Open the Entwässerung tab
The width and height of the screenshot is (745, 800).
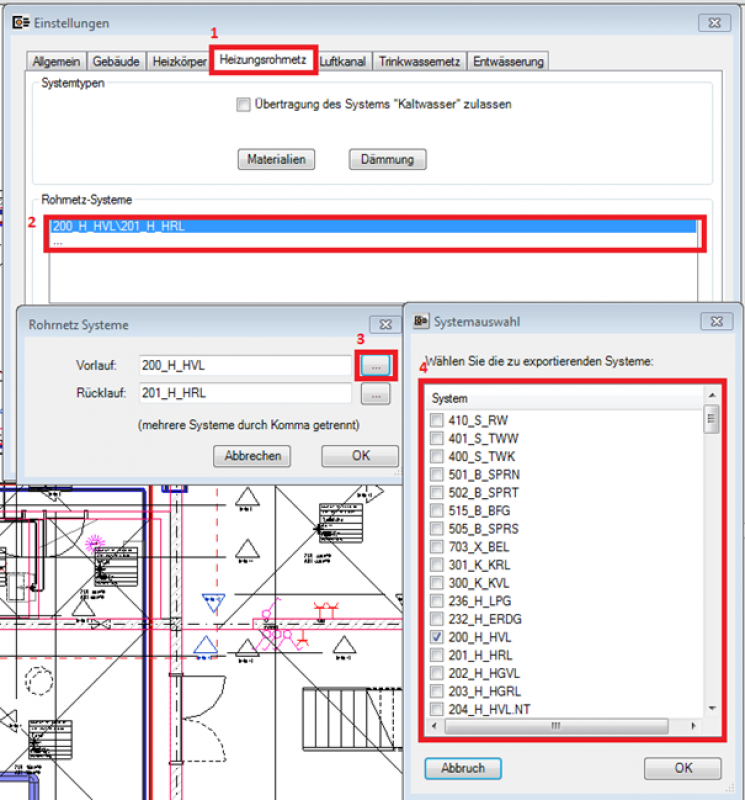click(x=507, y=62)
